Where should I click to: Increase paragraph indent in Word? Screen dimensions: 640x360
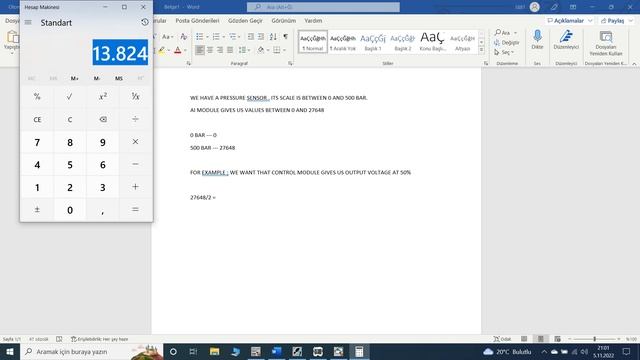pyautogui.click(x=261, y=37)
